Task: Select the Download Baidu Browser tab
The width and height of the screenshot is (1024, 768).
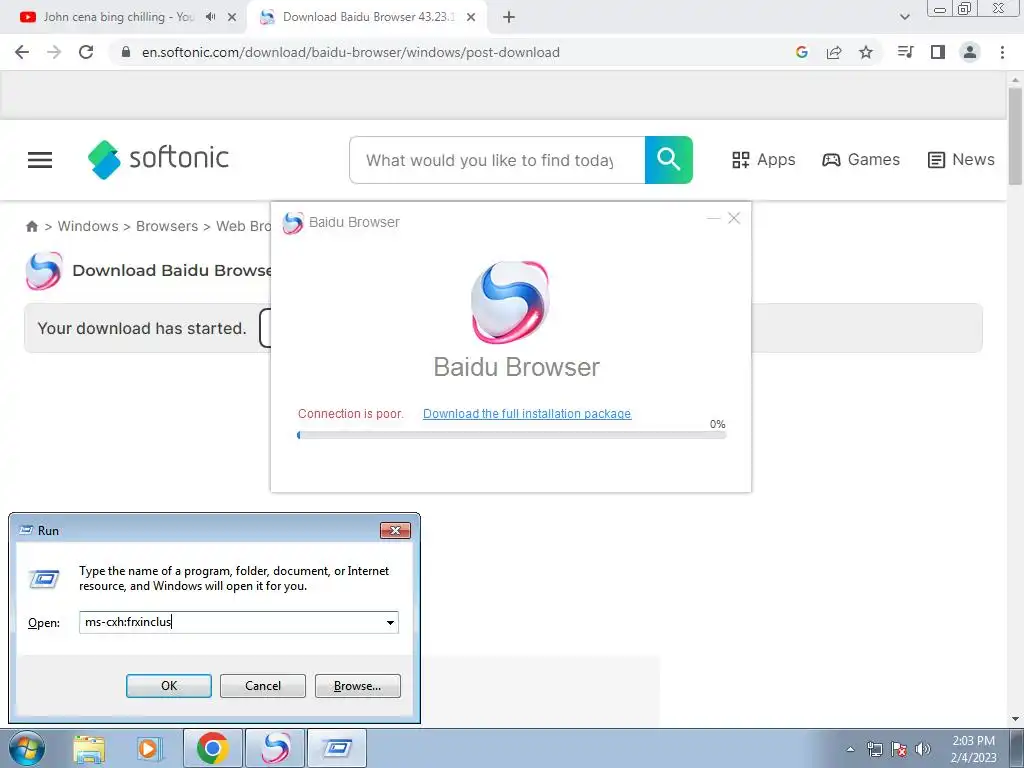Action: click(x=368, y=17)
